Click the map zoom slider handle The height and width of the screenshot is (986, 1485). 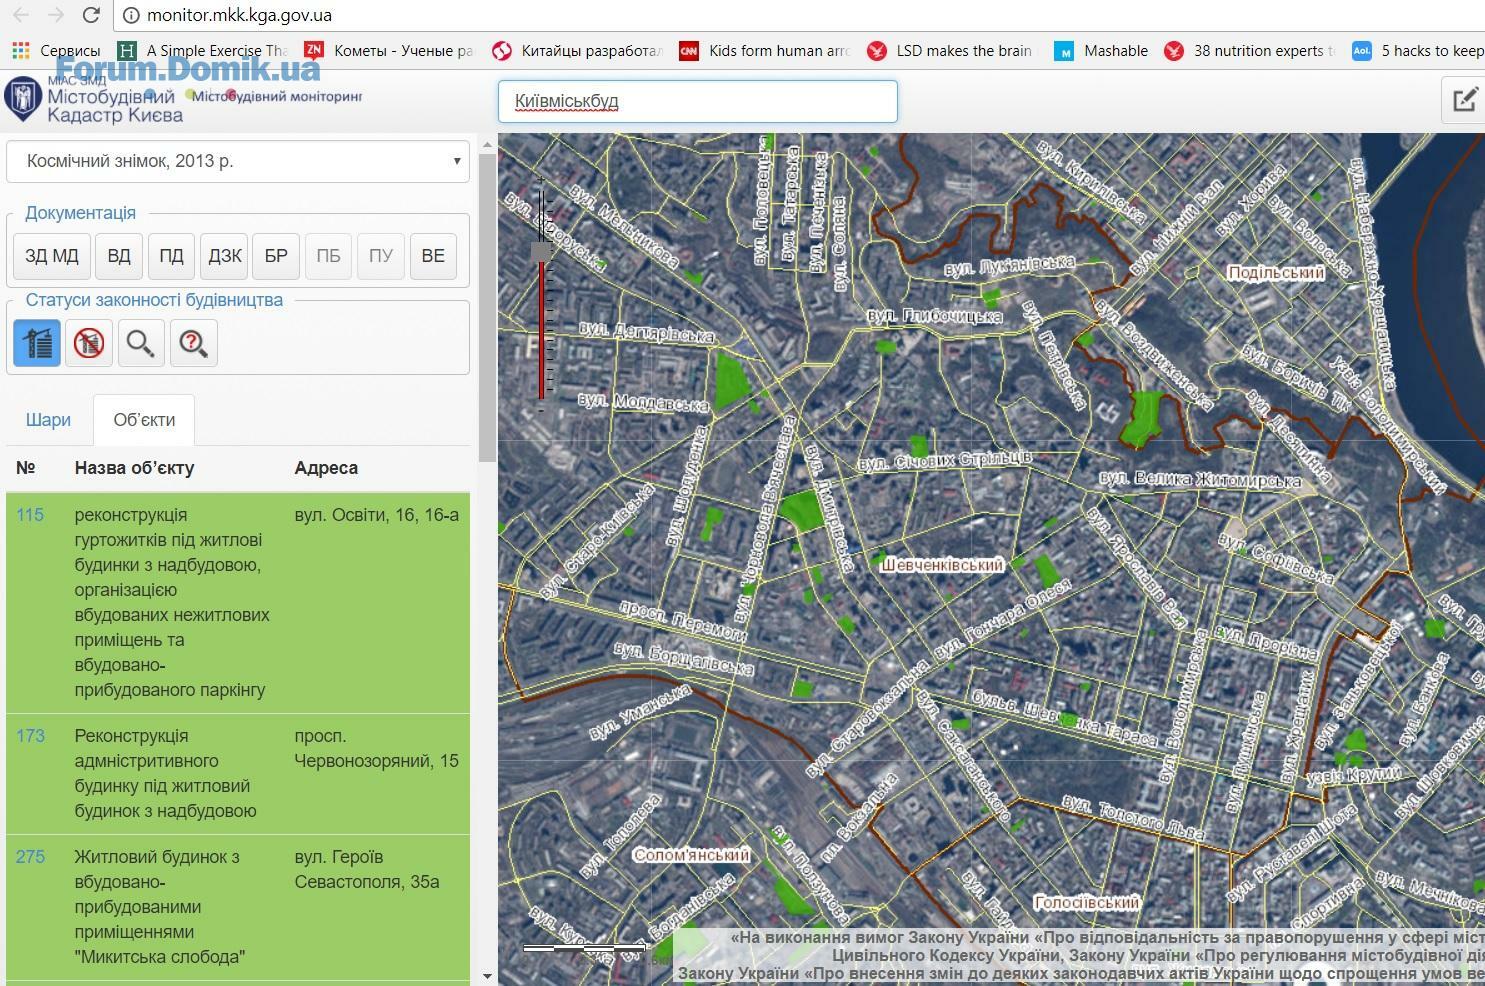click(x=542, y=251)
